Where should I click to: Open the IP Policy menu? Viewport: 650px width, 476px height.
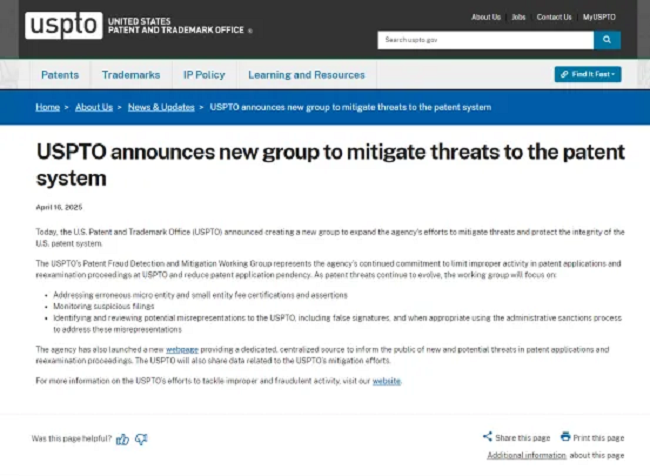point(204,75)
